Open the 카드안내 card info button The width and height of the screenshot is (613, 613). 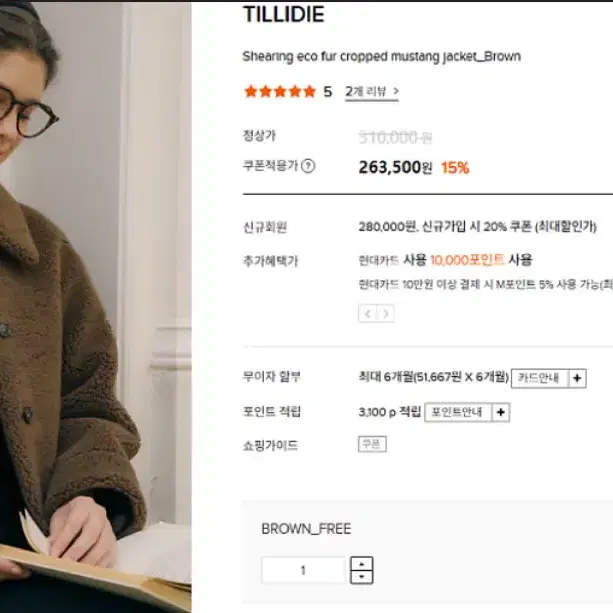[x=540, y=378]
